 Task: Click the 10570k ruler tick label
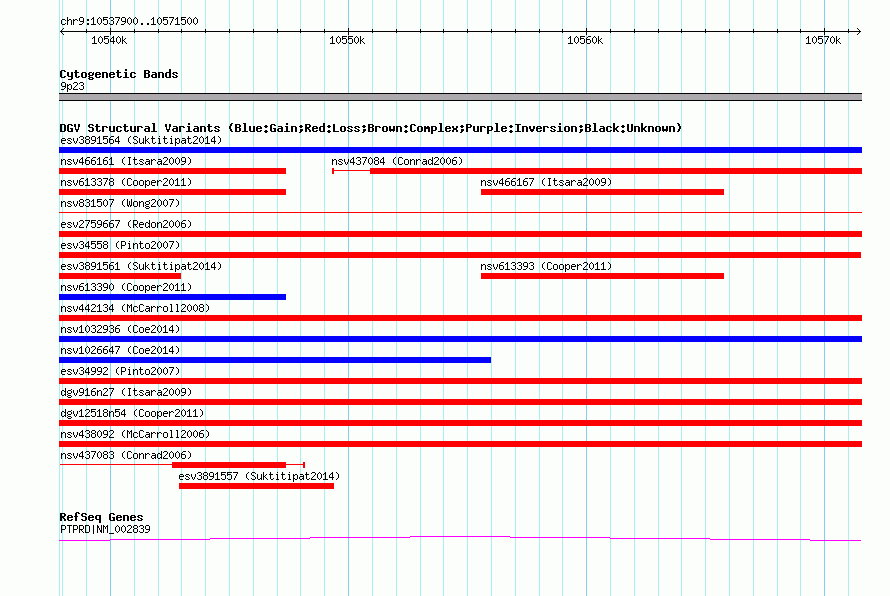click(823, 40)
